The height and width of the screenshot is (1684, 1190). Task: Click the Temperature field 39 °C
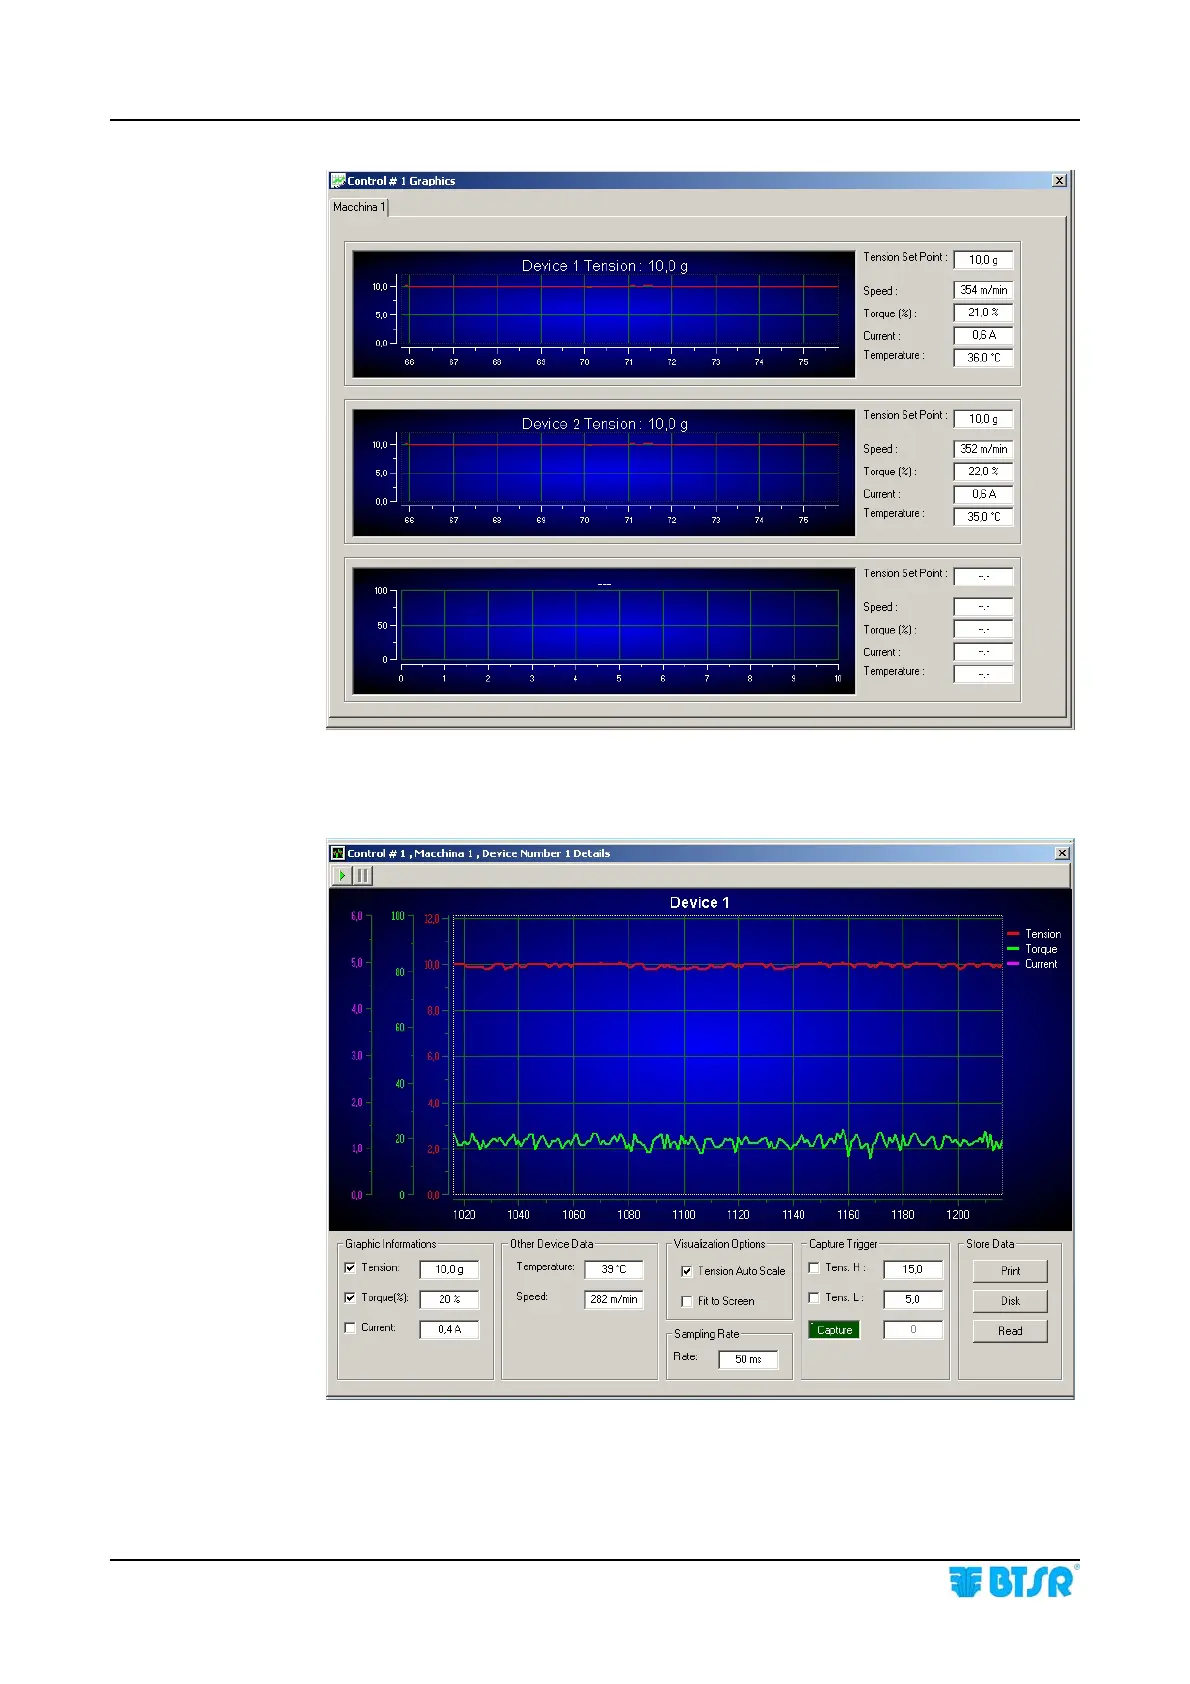[614, 1269]
